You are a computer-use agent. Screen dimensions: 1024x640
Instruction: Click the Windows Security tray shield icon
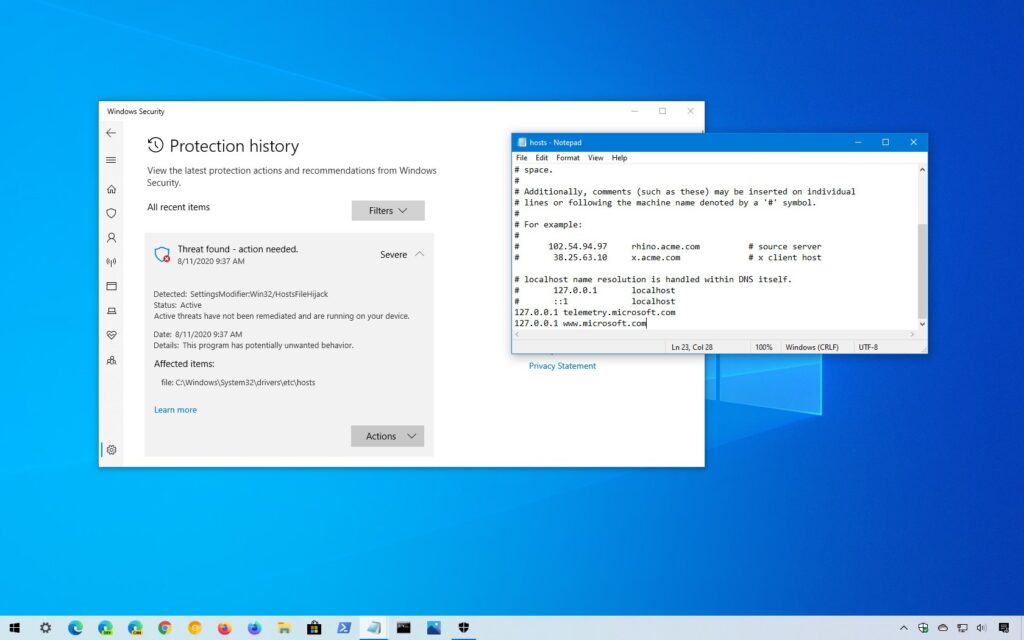[923, 628]
